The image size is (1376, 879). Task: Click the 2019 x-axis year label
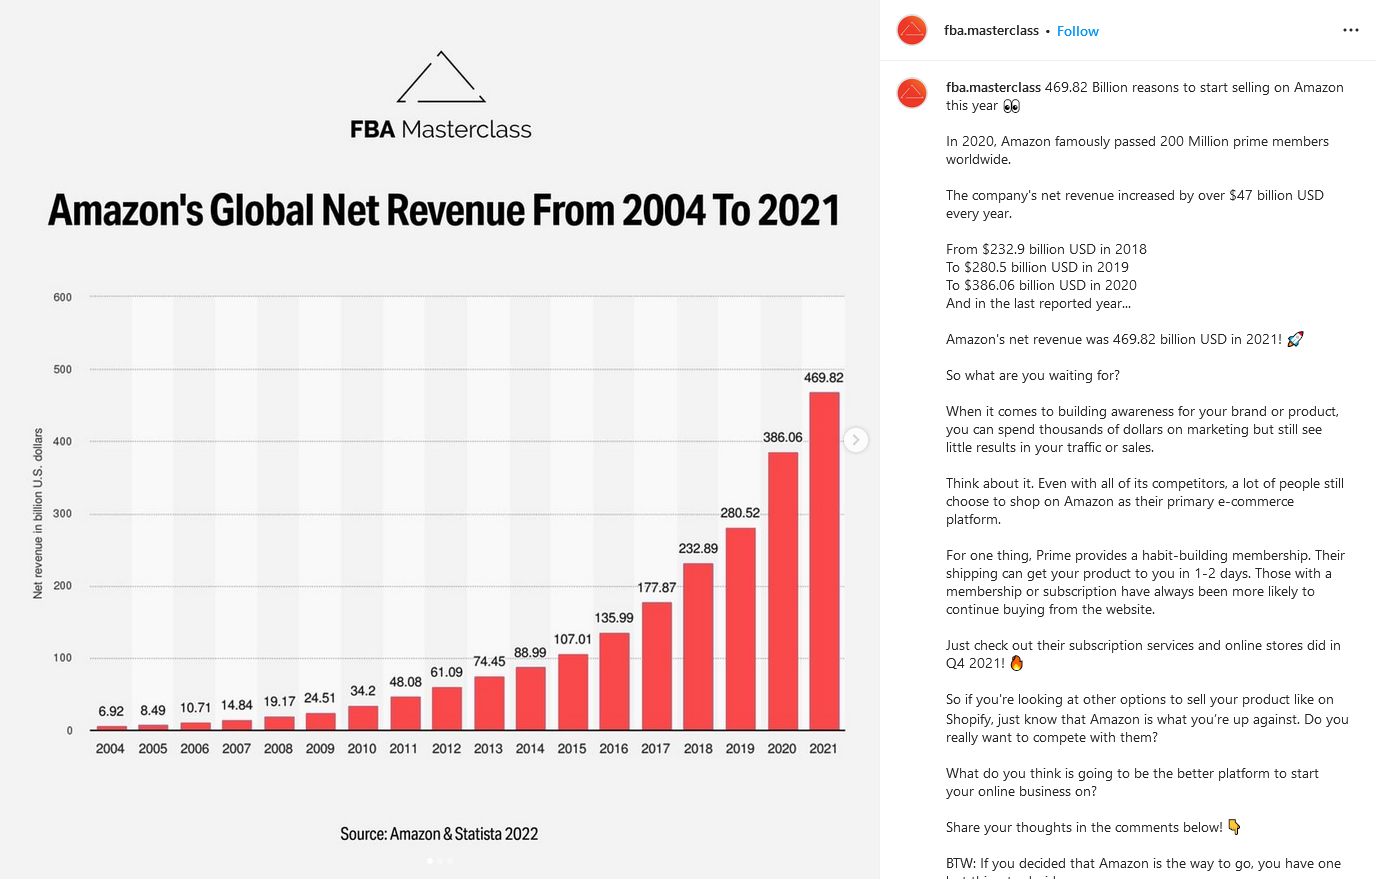click(740, 749)
